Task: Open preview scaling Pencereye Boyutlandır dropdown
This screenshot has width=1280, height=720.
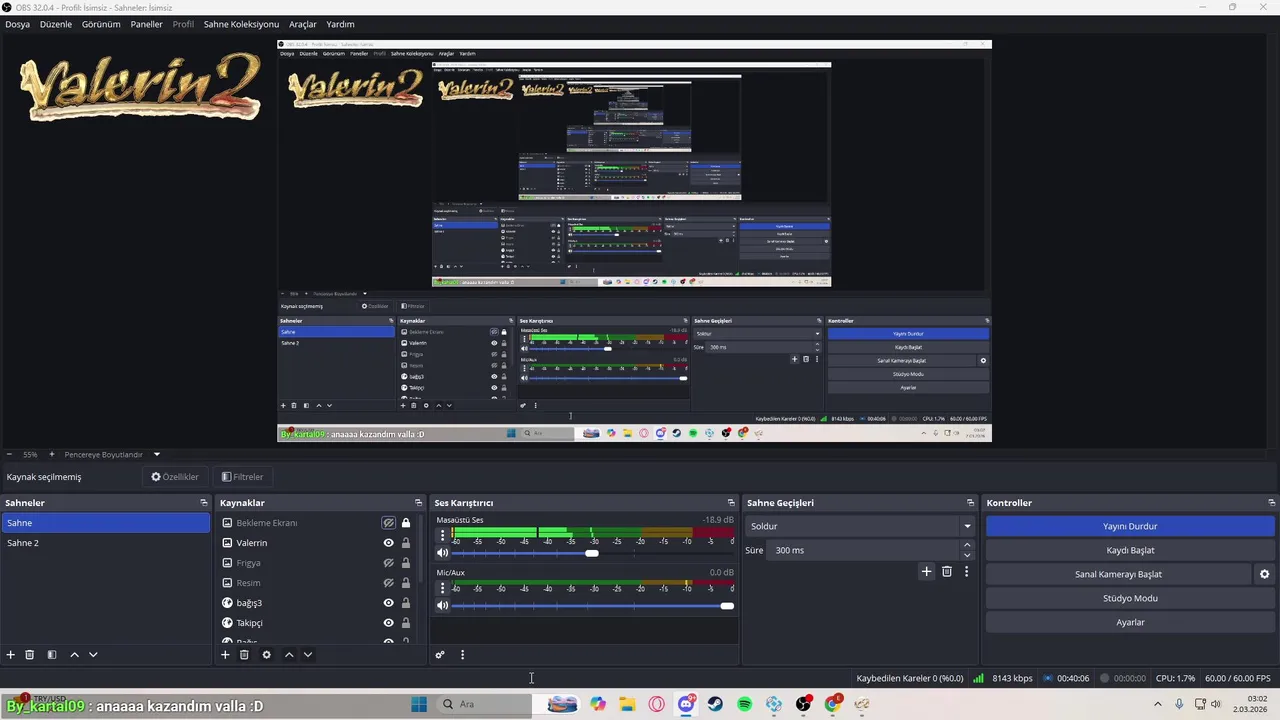Action: click(111, 454)
